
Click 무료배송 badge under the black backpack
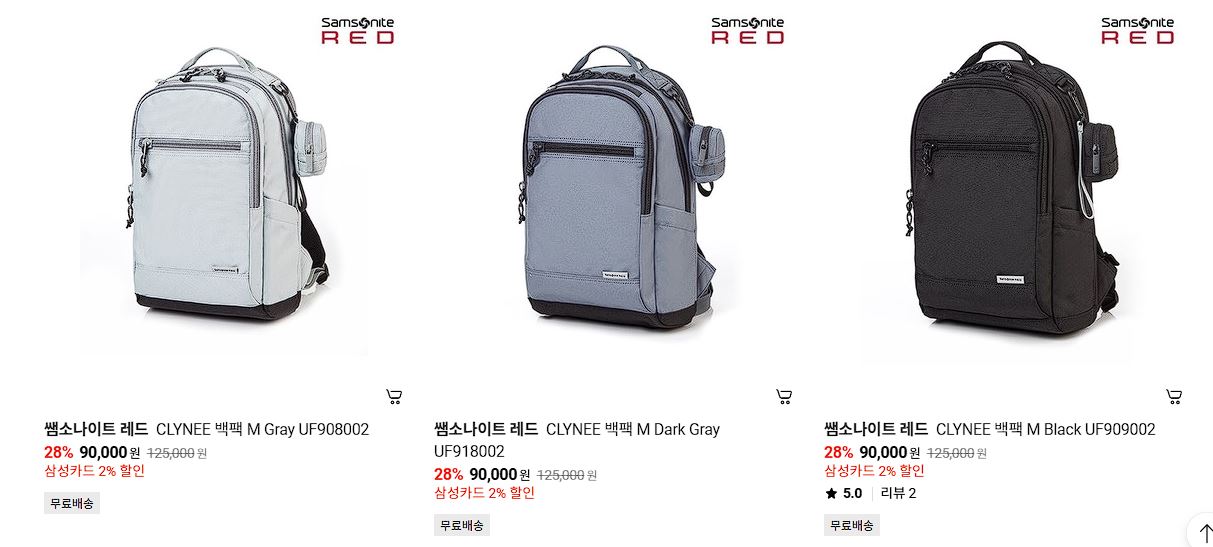852,525
